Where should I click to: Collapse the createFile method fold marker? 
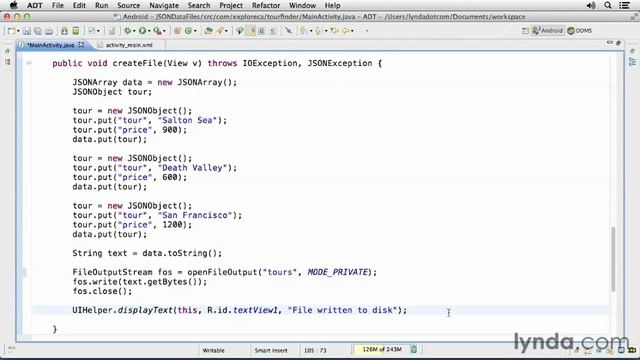(29, 63)
